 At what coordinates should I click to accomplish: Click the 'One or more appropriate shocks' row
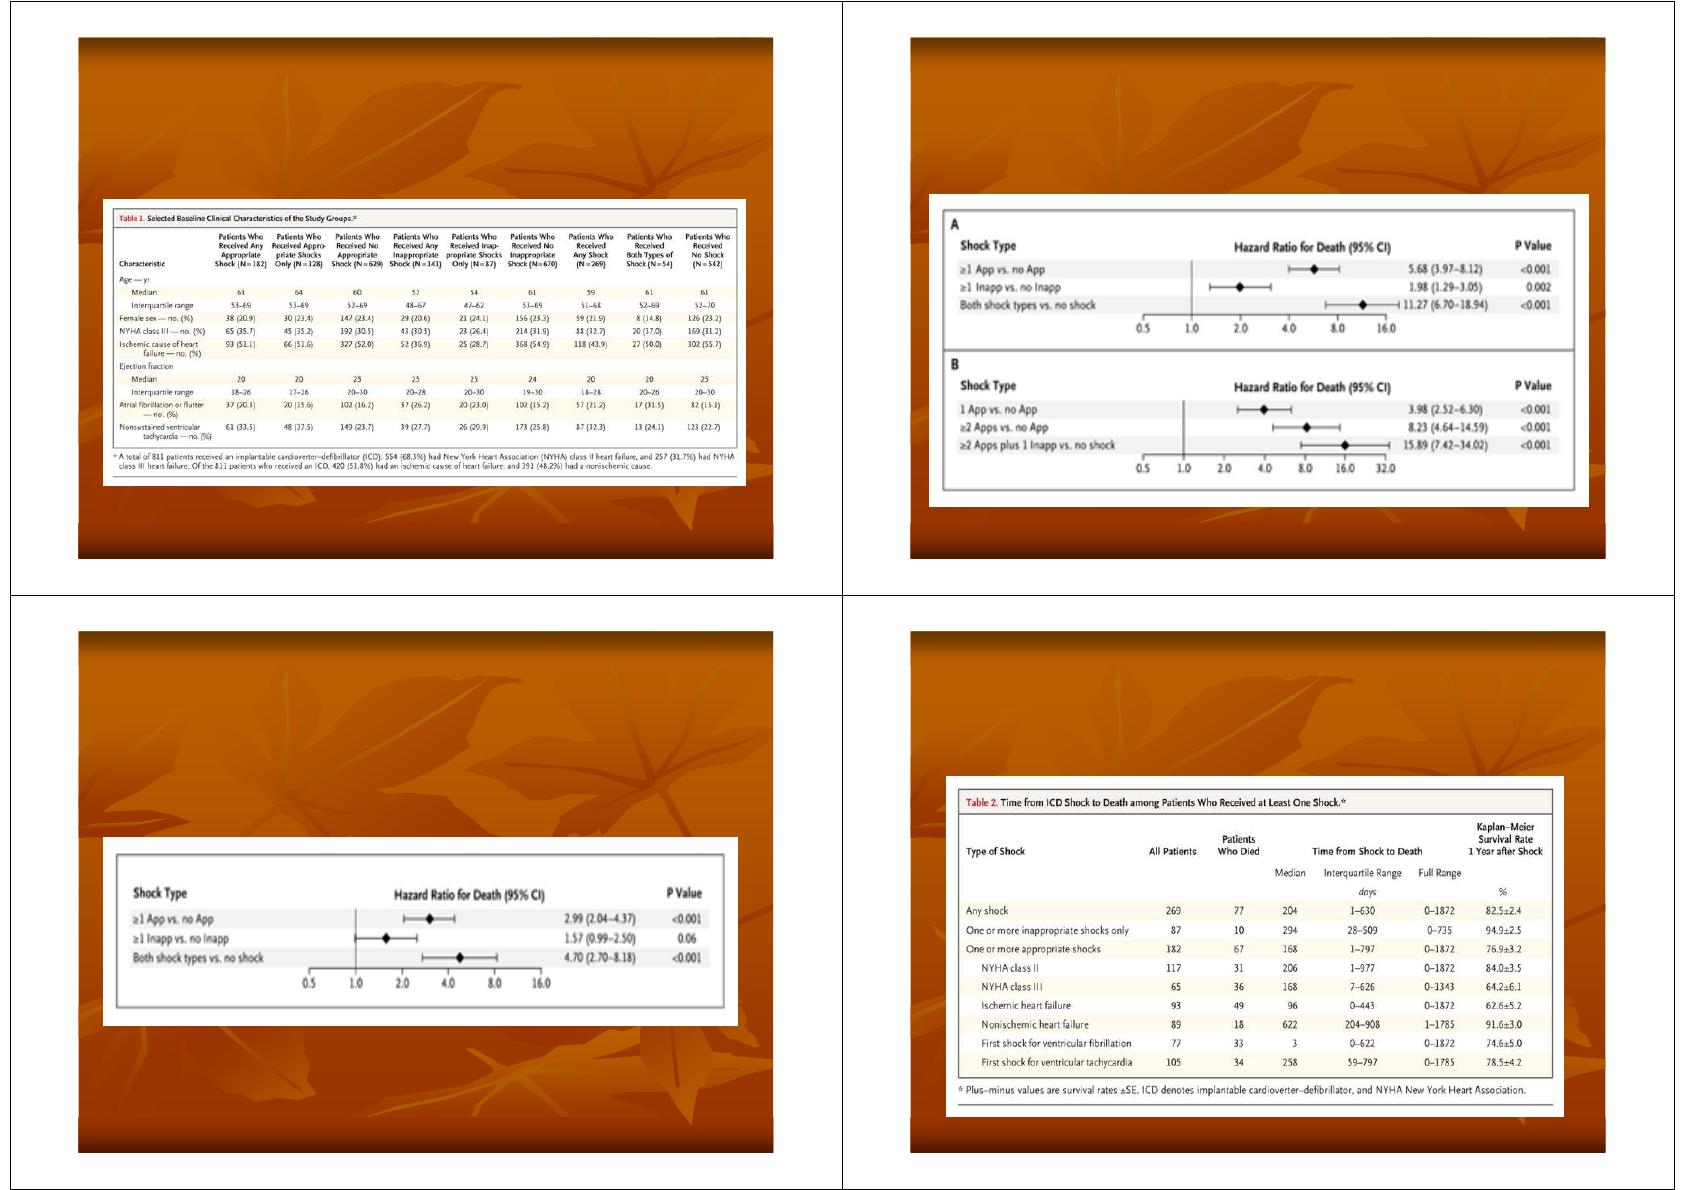[1256, 949]
